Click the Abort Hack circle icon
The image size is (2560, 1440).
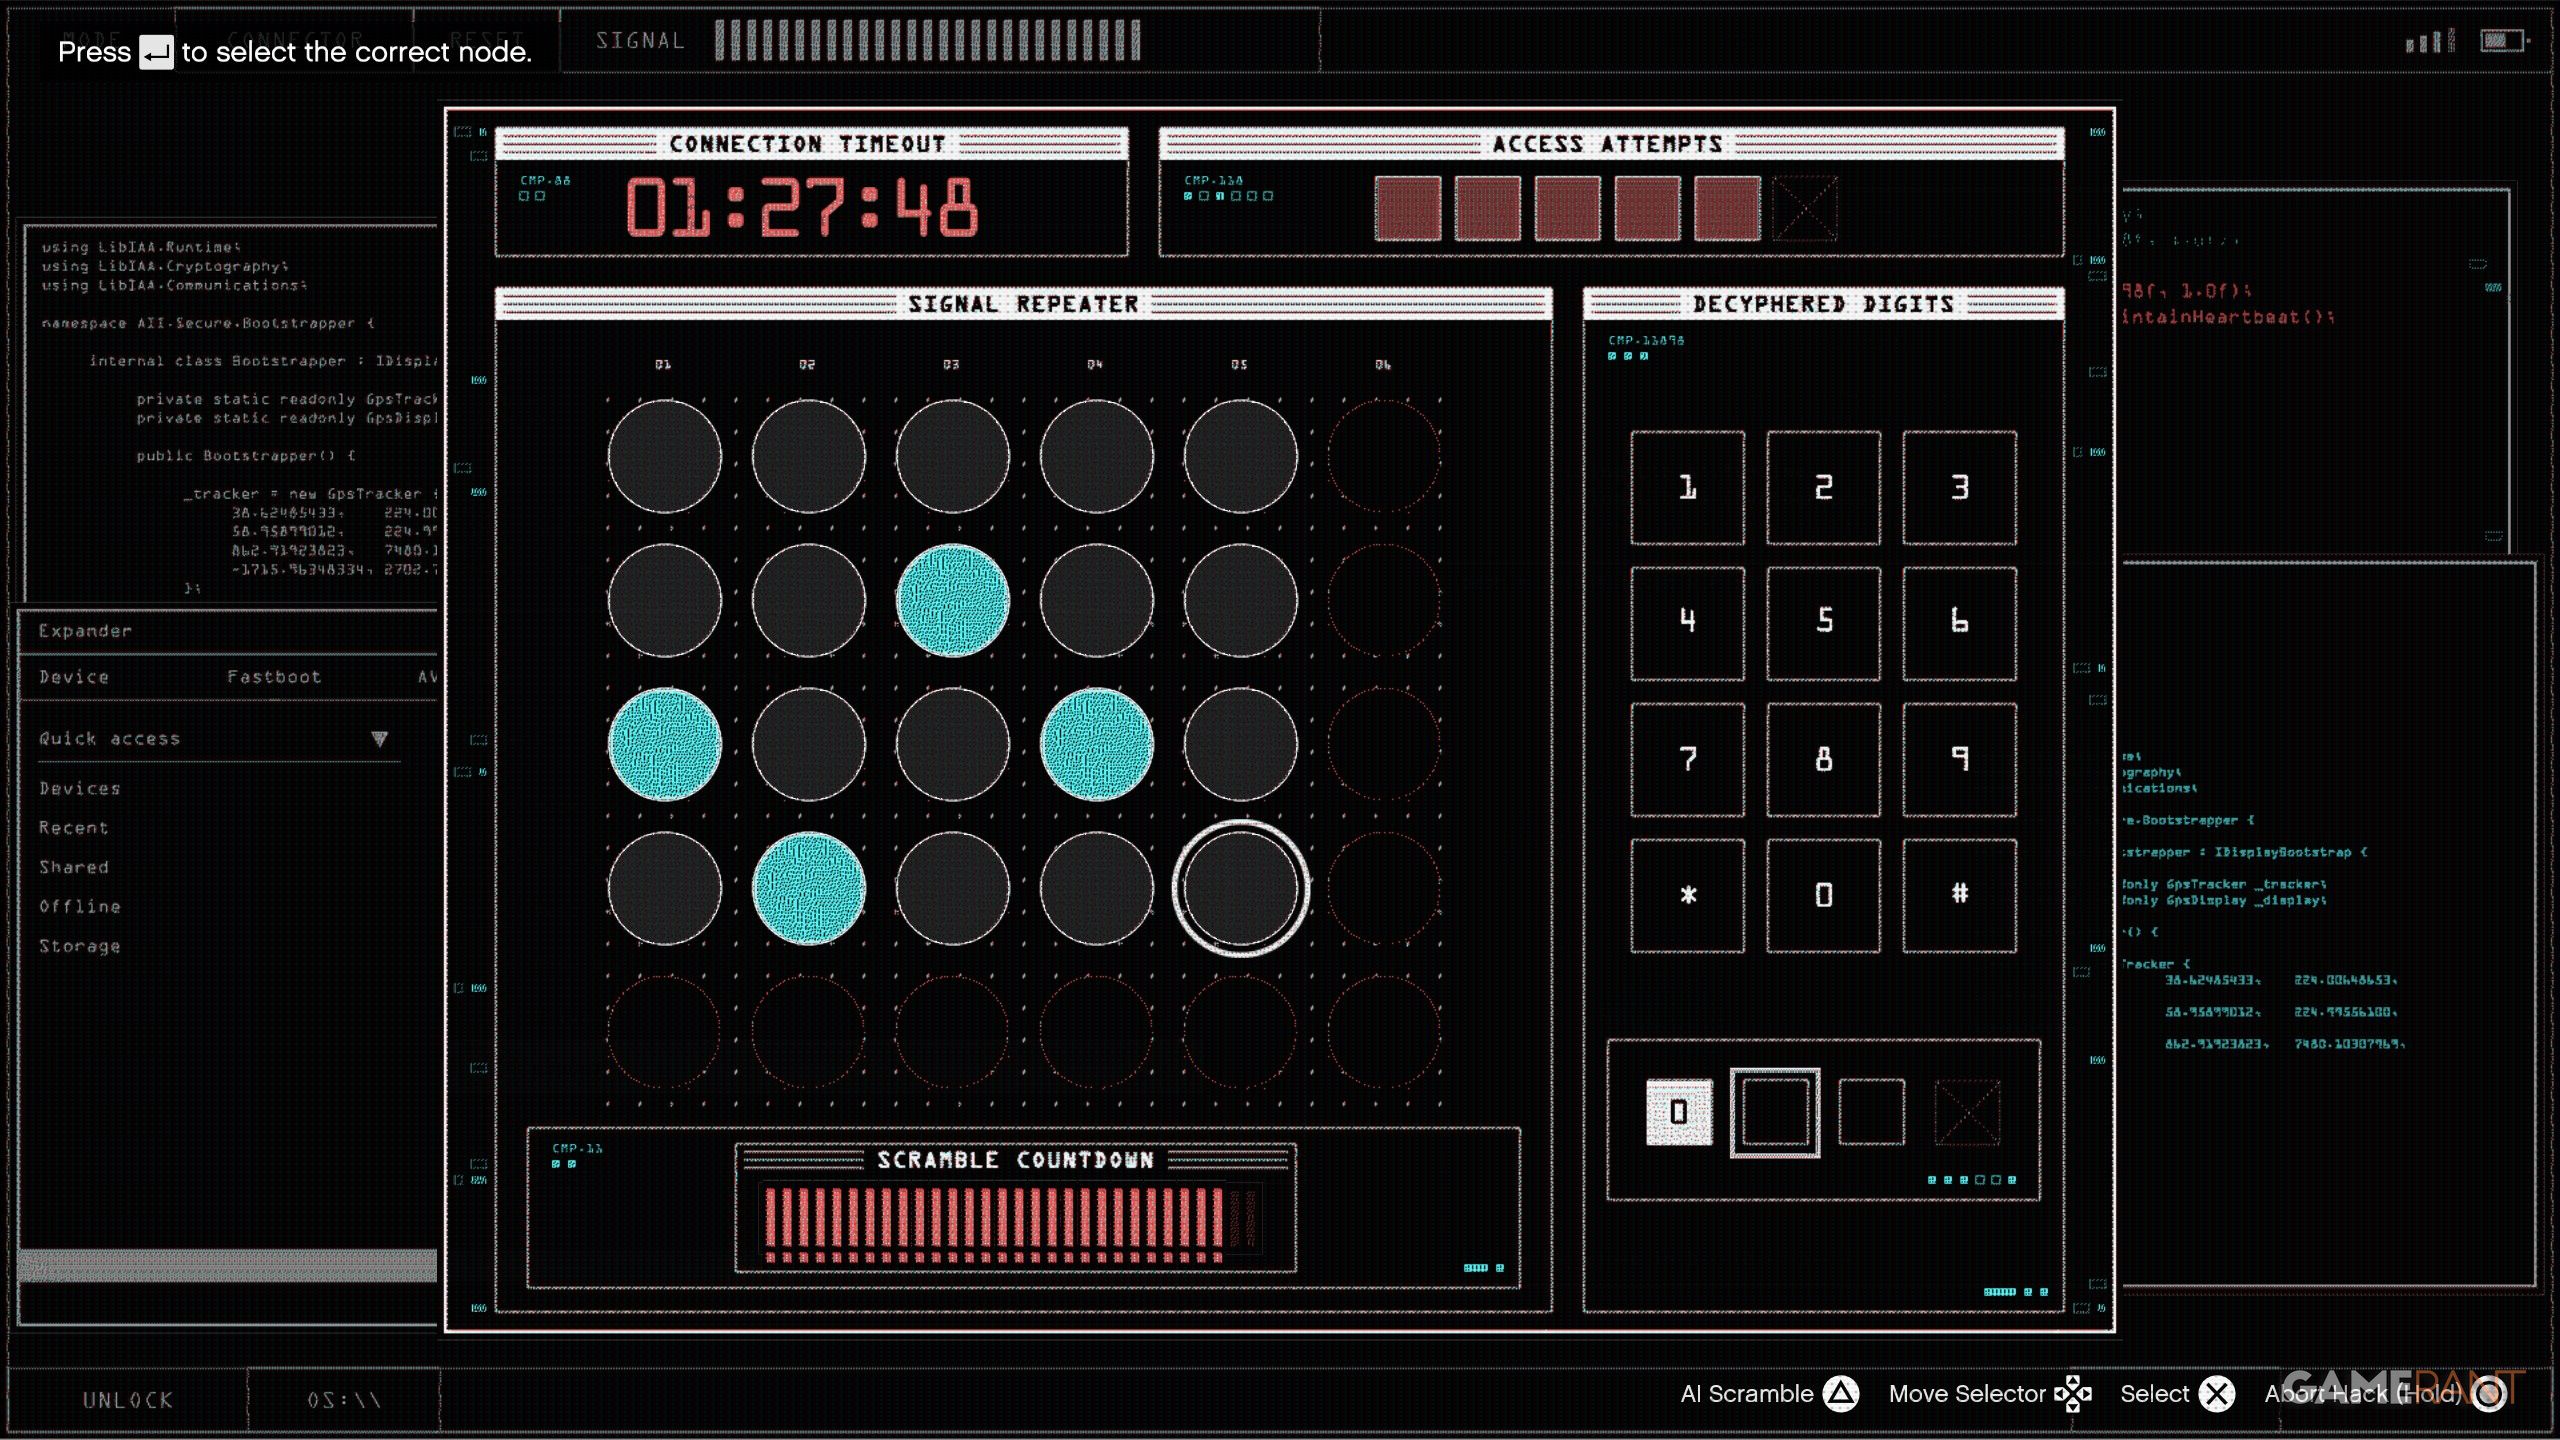click(x=2489, y=1393)
